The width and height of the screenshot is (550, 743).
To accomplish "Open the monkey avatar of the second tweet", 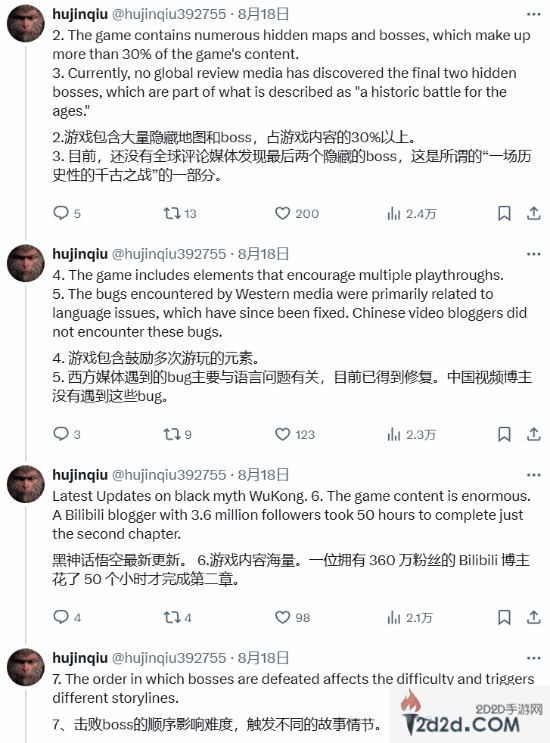I will 26,263.
